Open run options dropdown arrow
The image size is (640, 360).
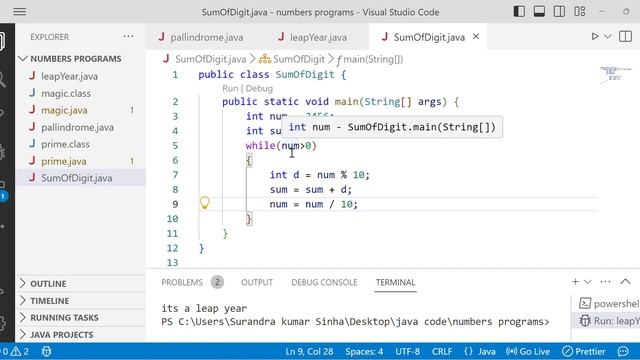(x=608, y=36)
